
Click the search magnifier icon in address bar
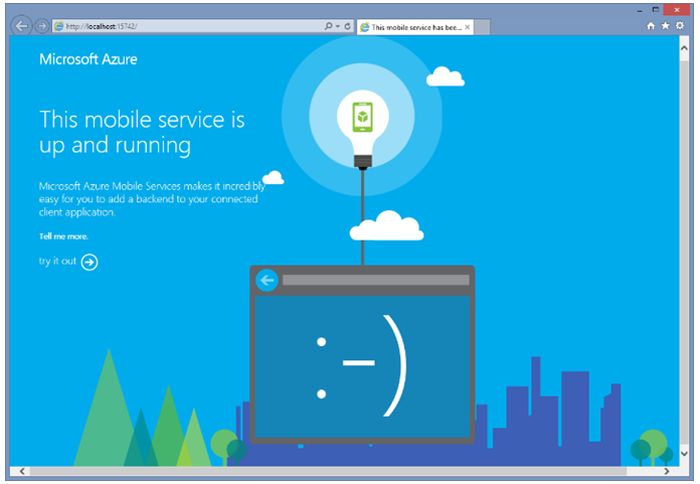(328, 26)
